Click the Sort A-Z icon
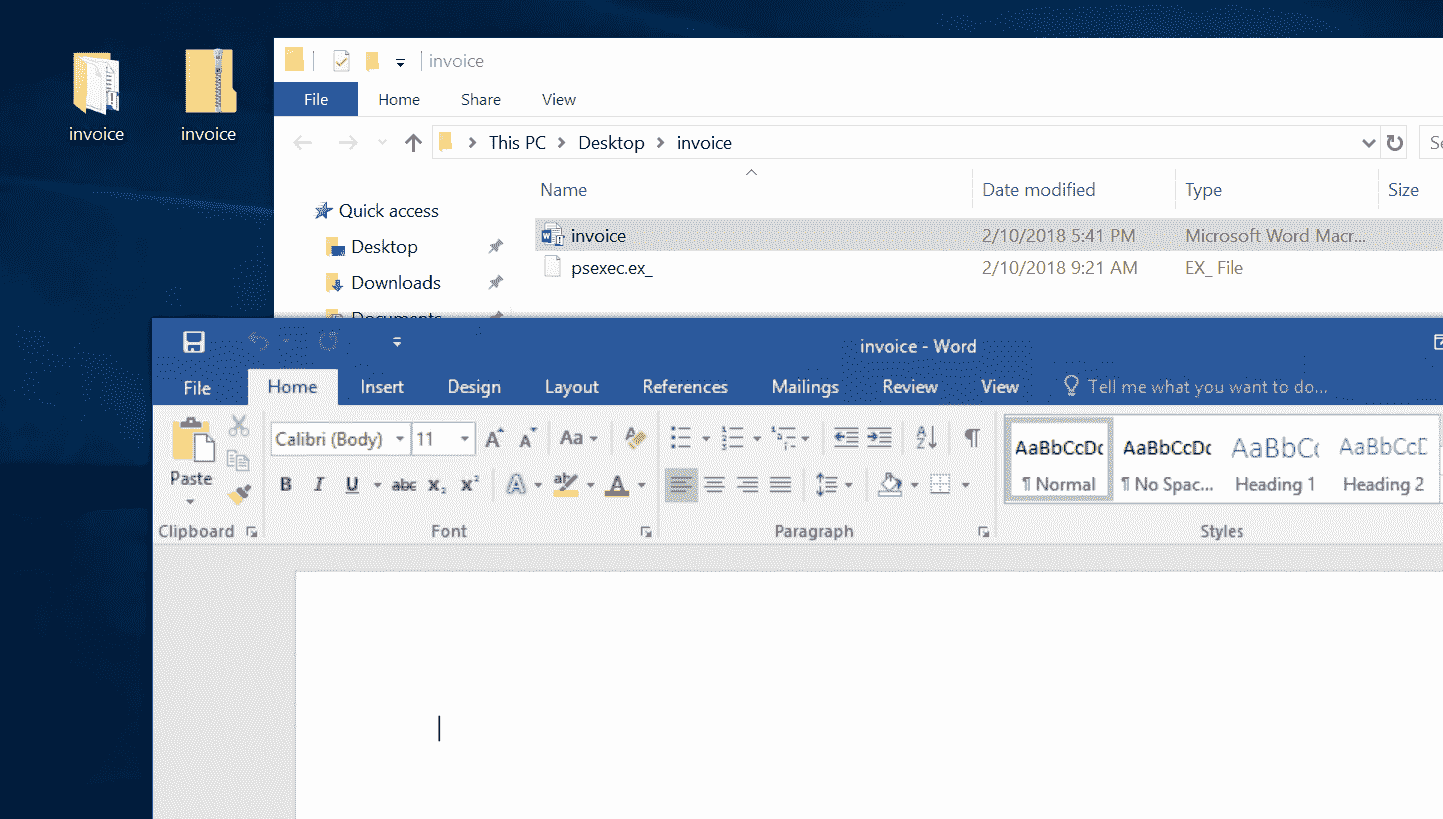Screen dimensions: 1443x819 927,438
